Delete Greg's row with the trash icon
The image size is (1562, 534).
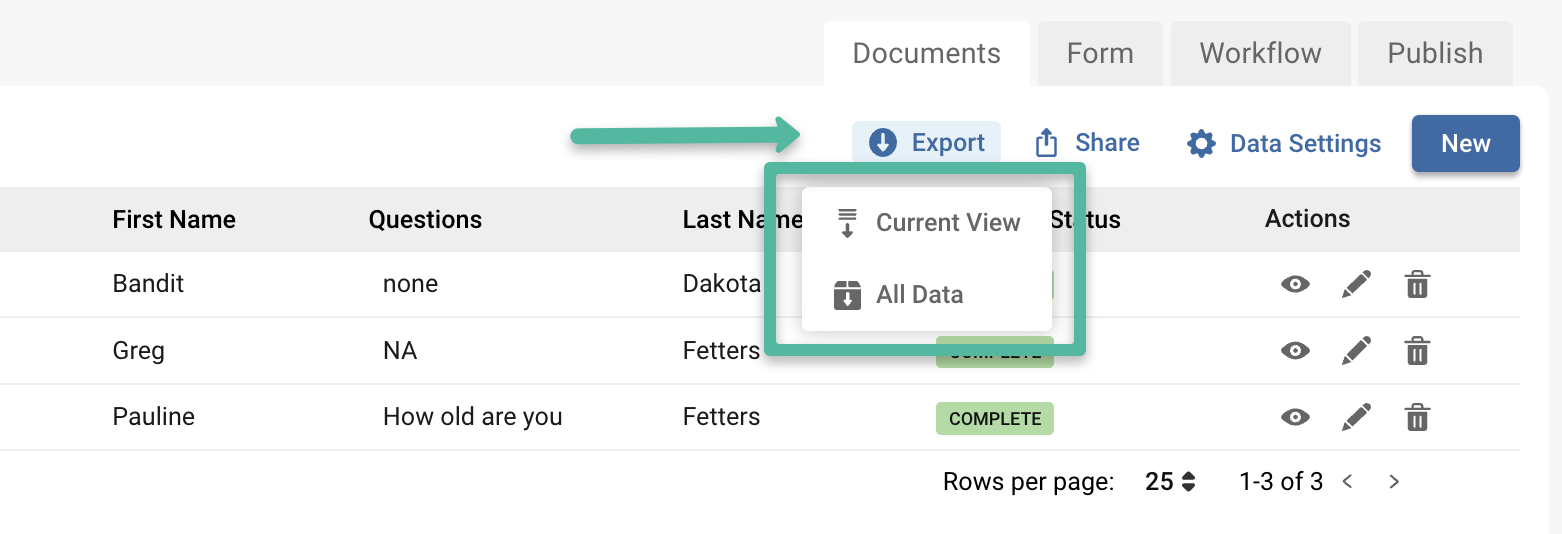pyautogui.click(x=1417, y=351)
